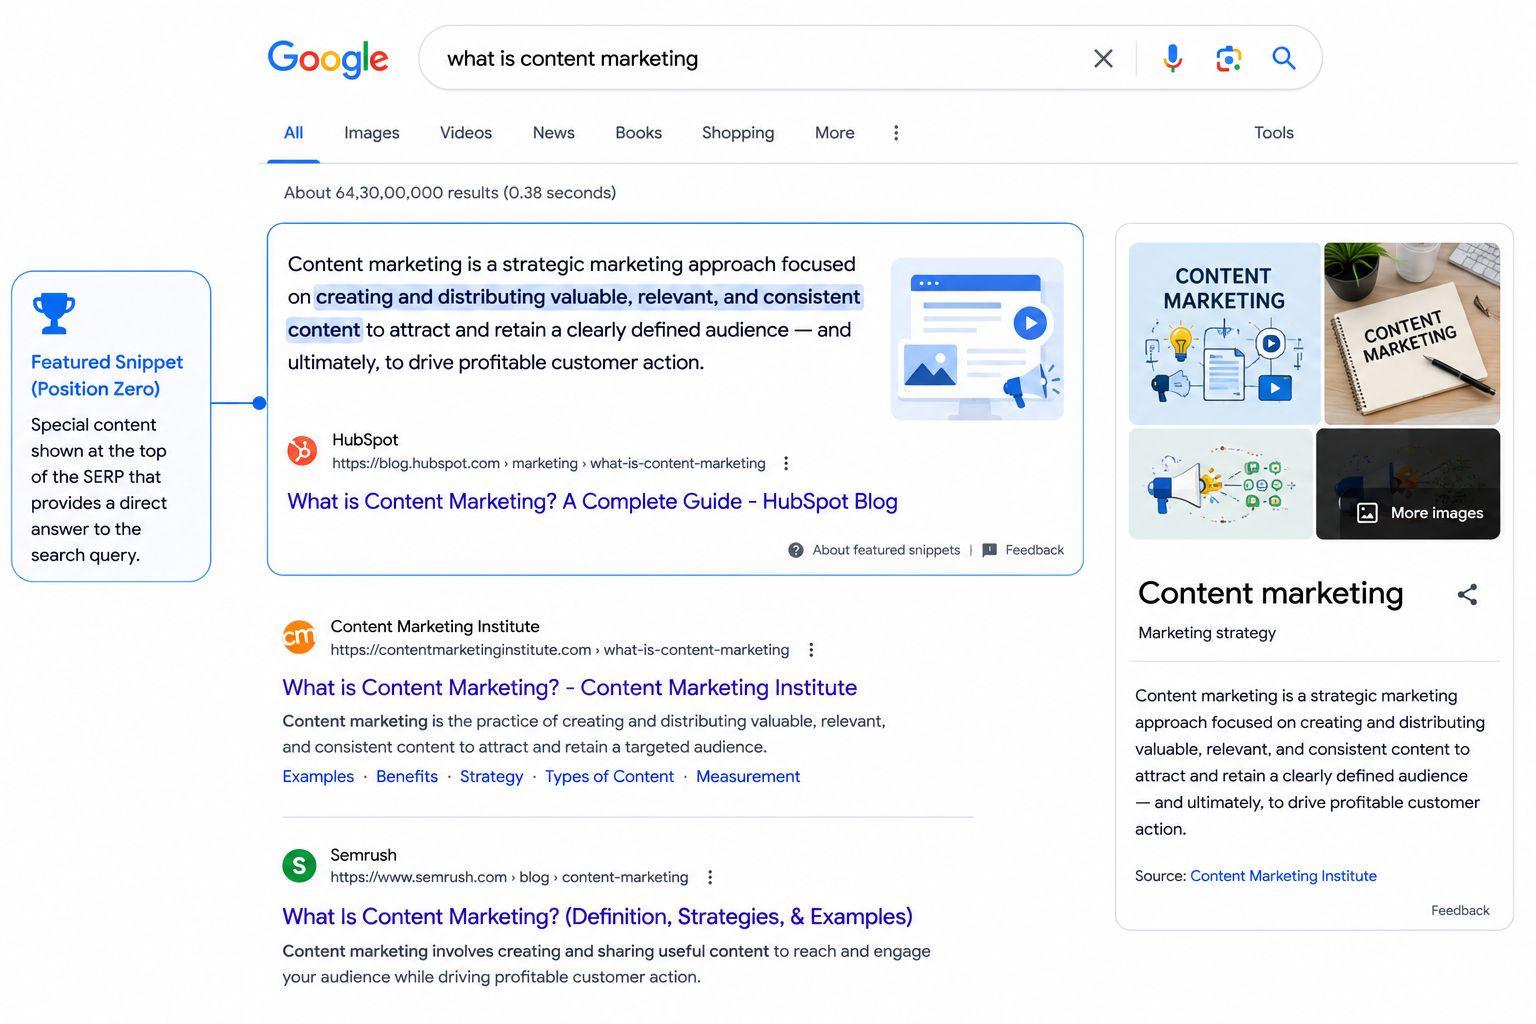Open the three-dot menu beside the Semrush URL
Image resolution: width=1536 pixels, height=1024 pixels.
coord(710,877)
